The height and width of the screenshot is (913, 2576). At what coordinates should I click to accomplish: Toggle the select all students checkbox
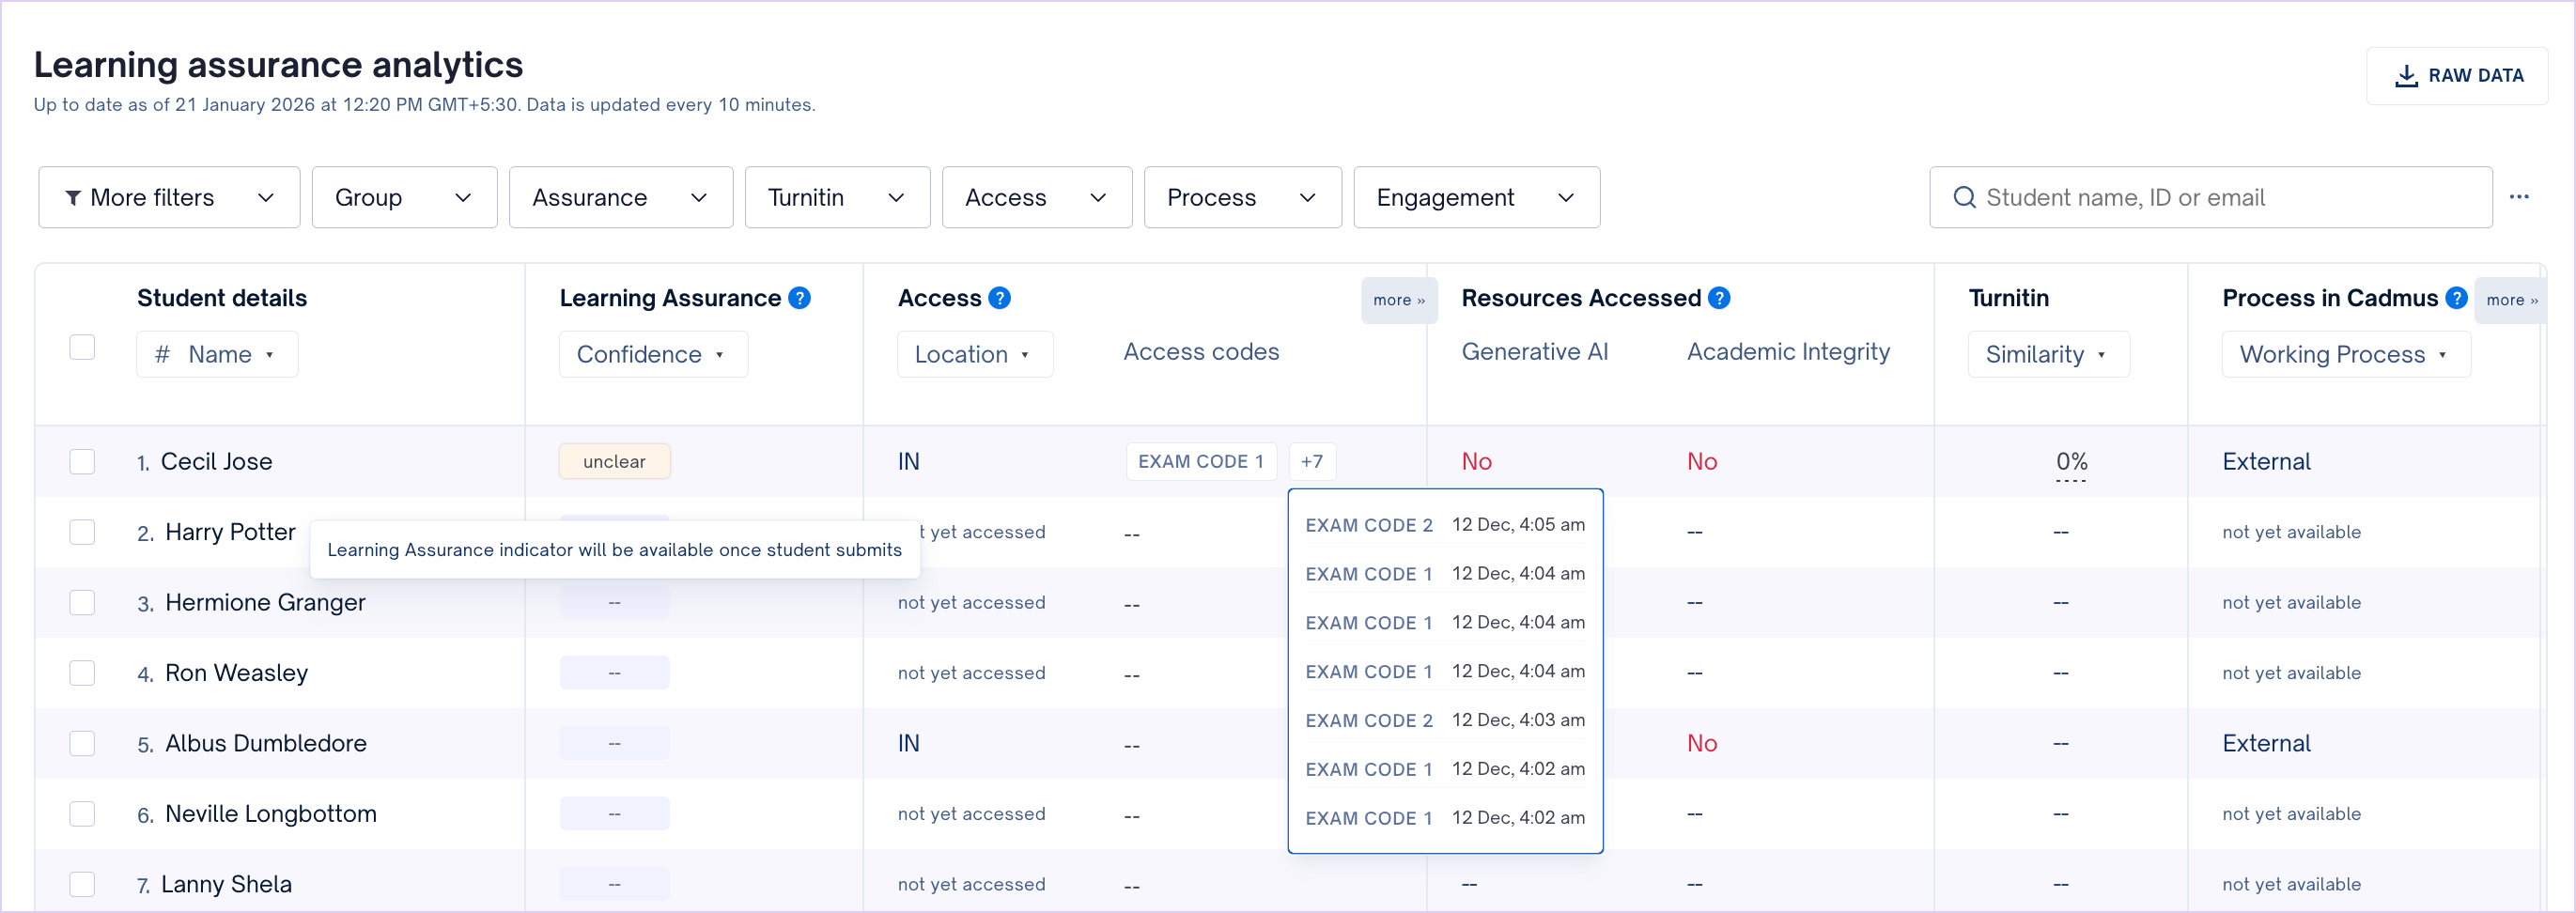click(82, 347)
